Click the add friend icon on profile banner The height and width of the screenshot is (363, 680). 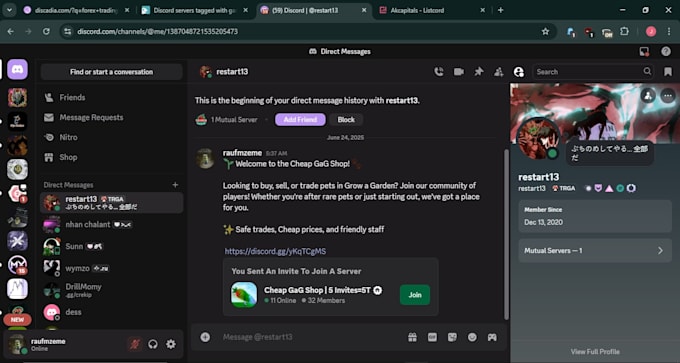648,95
